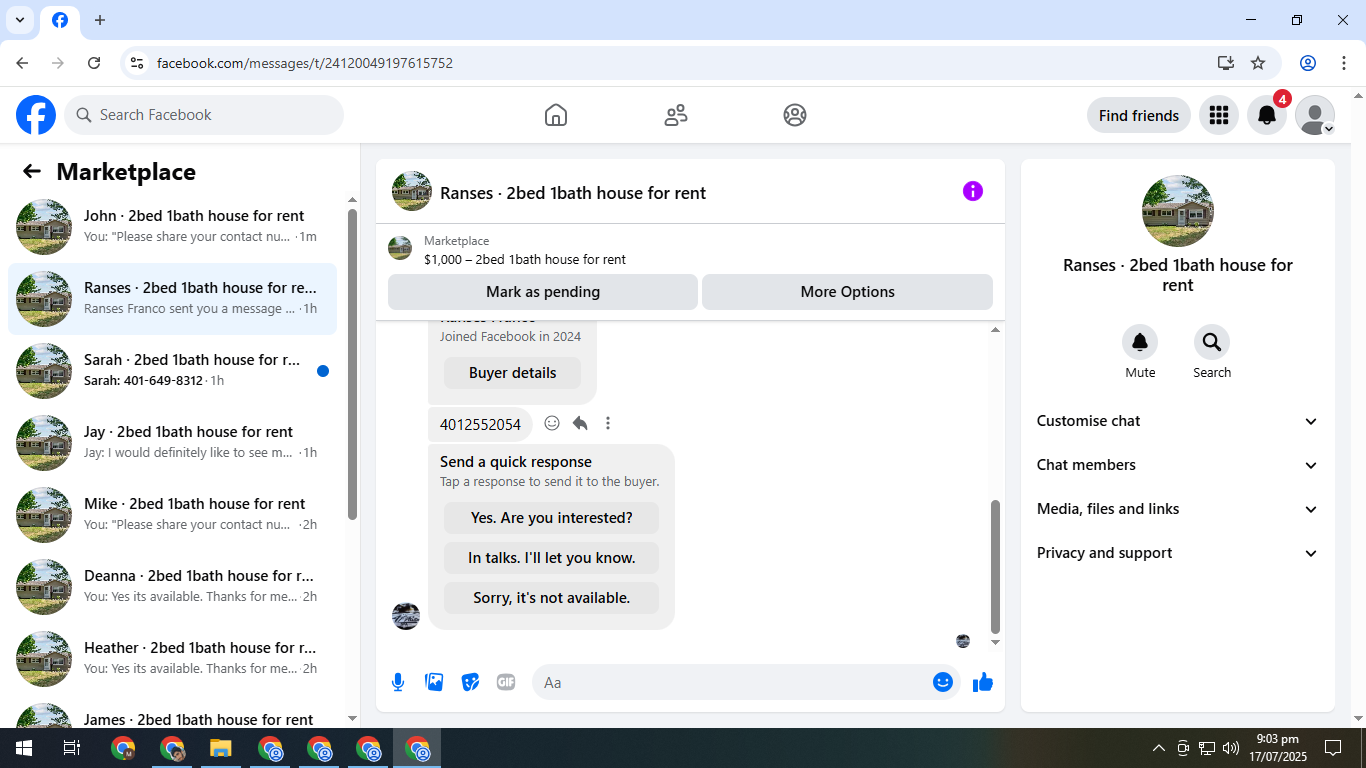View site information icon in address bar
This screenshot has width=1366, height=768.
138,63
